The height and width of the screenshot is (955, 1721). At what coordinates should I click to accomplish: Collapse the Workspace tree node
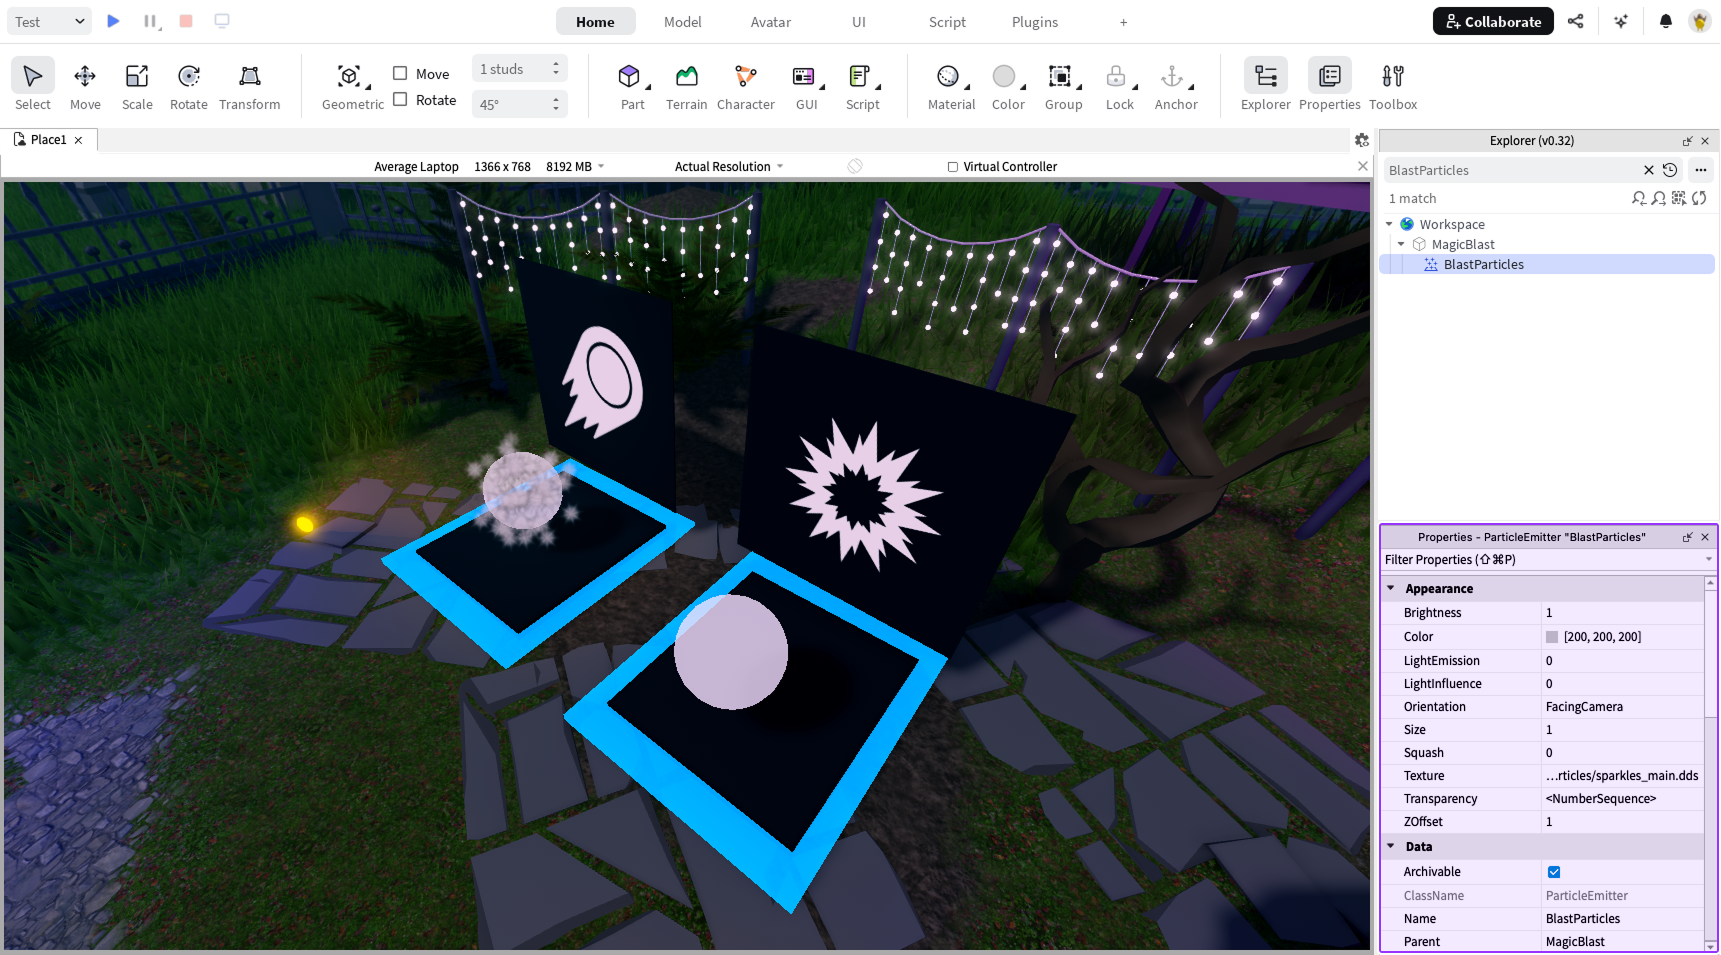[1390, 224]
